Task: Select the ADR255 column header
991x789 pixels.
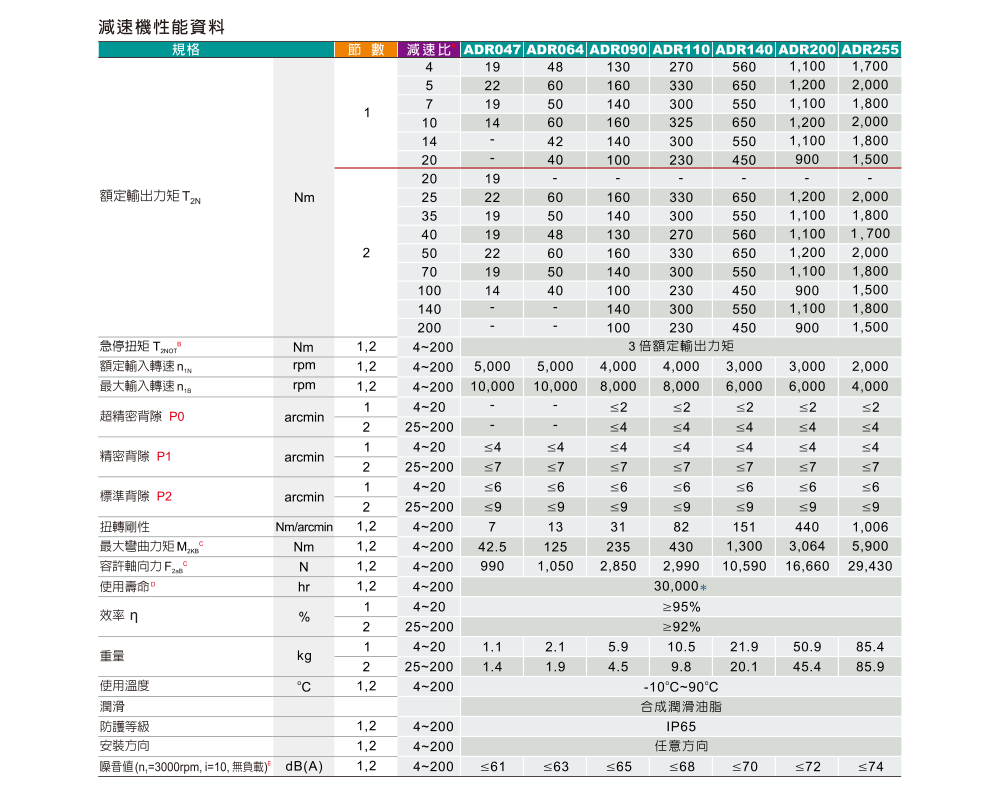Action: (870, 49)
